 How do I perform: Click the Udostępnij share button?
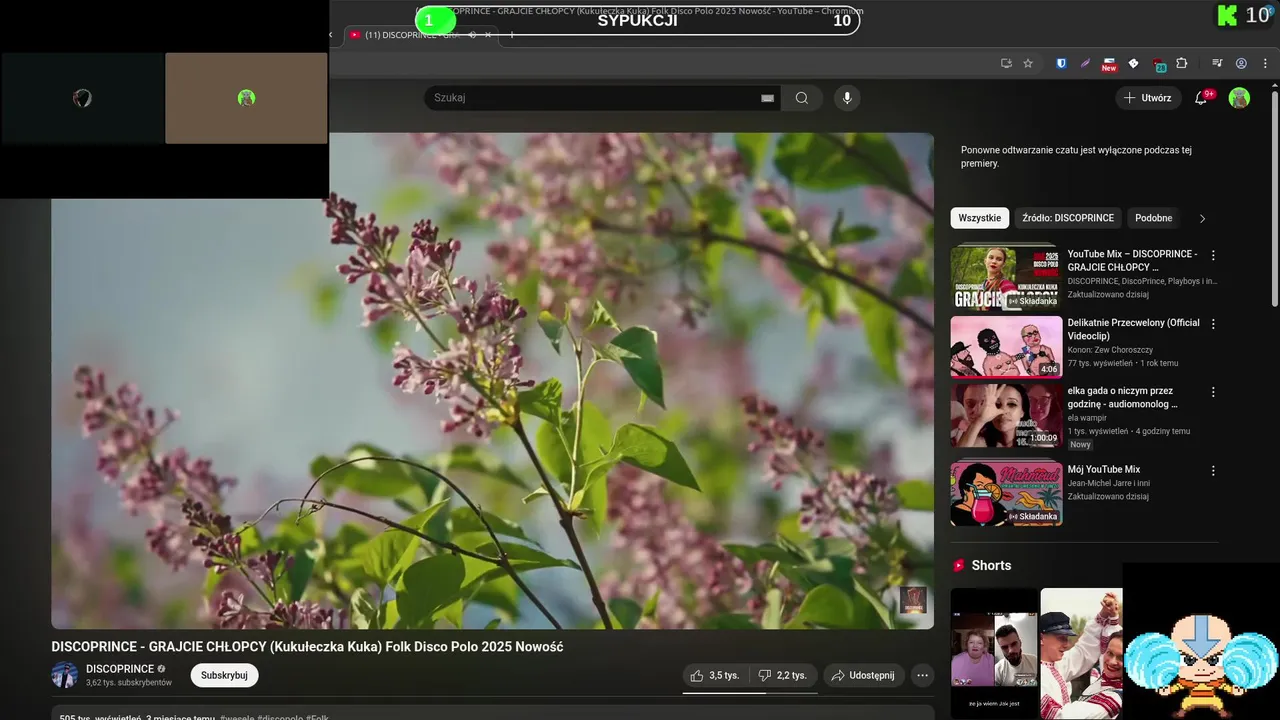tap(863, 675)
